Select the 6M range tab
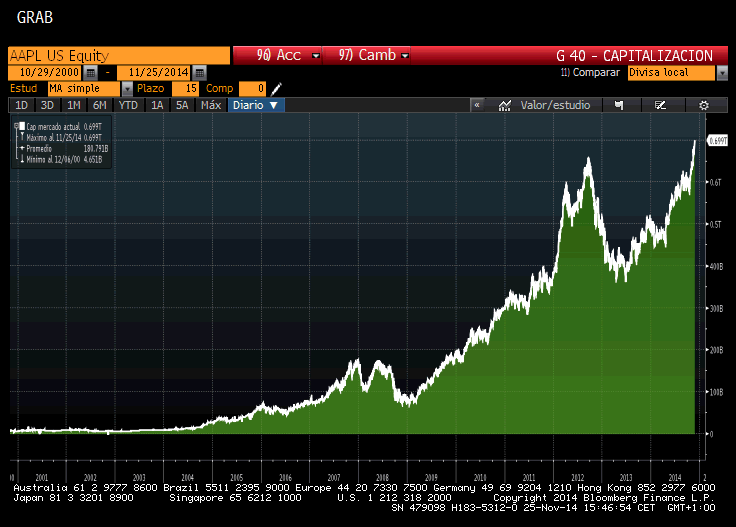Screen dimensions: 736x527 tap(100, 105)
